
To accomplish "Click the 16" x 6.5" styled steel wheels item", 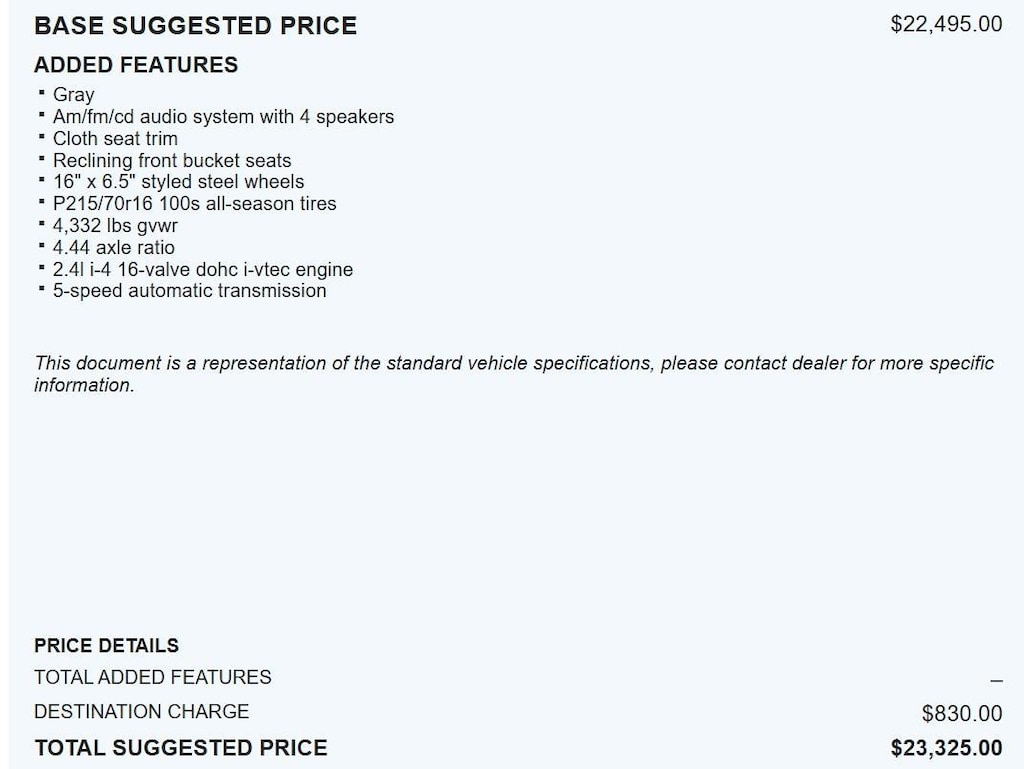I will click(x=178, y=182).
